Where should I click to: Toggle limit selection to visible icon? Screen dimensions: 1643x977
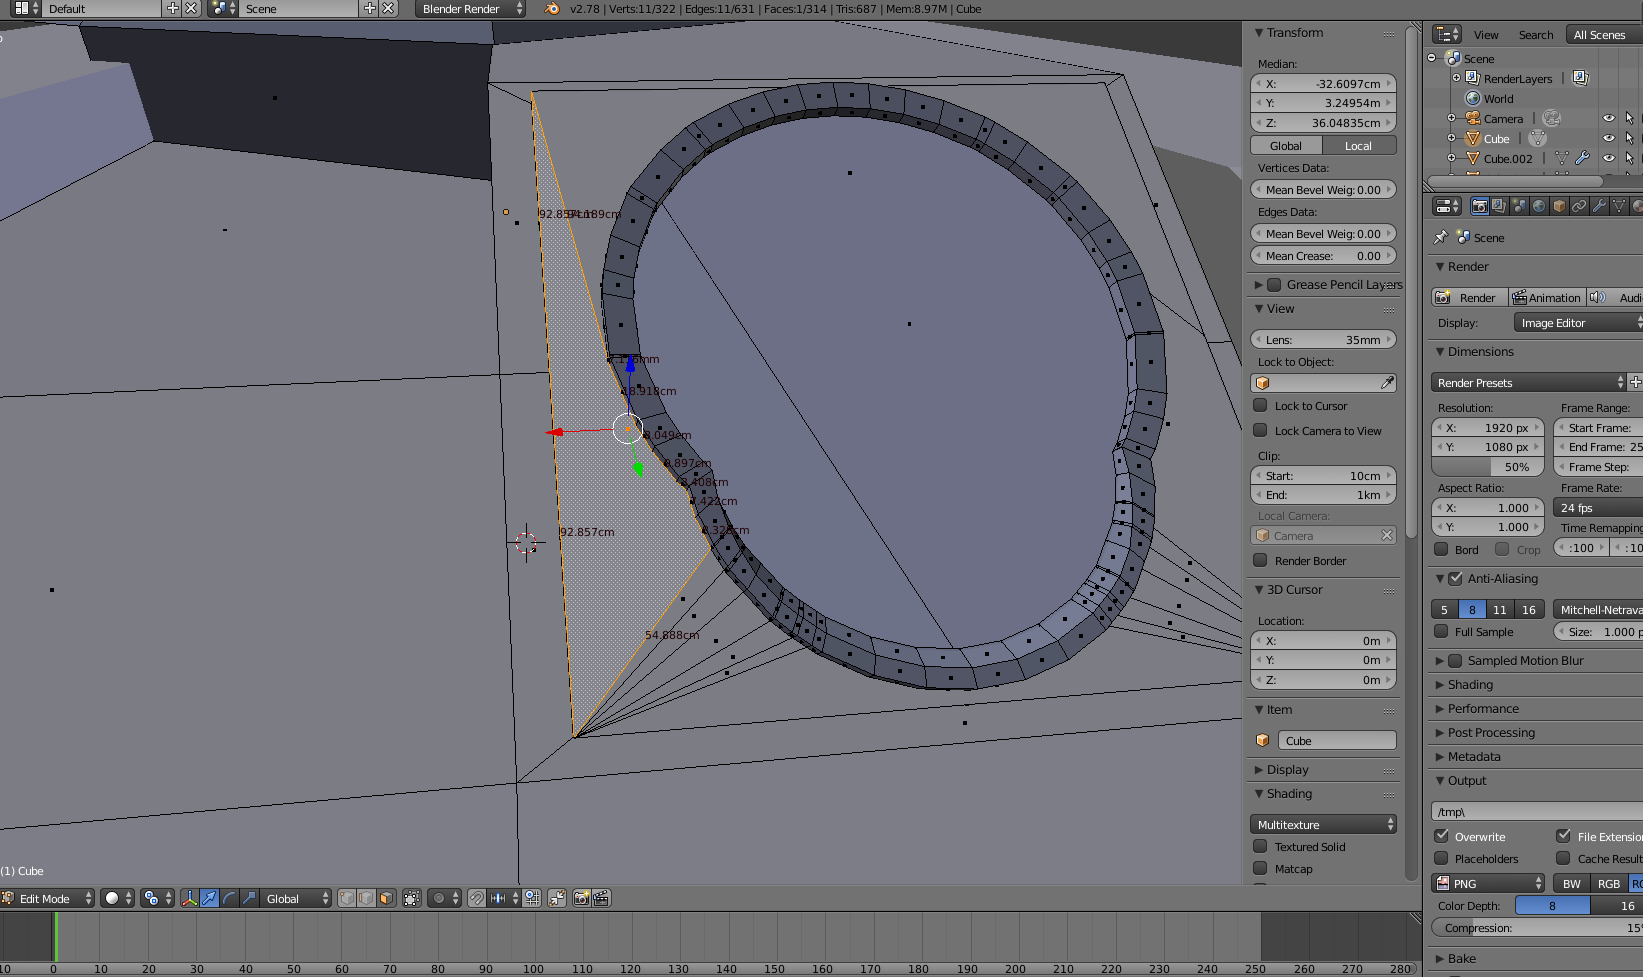(x=411, y=898)
